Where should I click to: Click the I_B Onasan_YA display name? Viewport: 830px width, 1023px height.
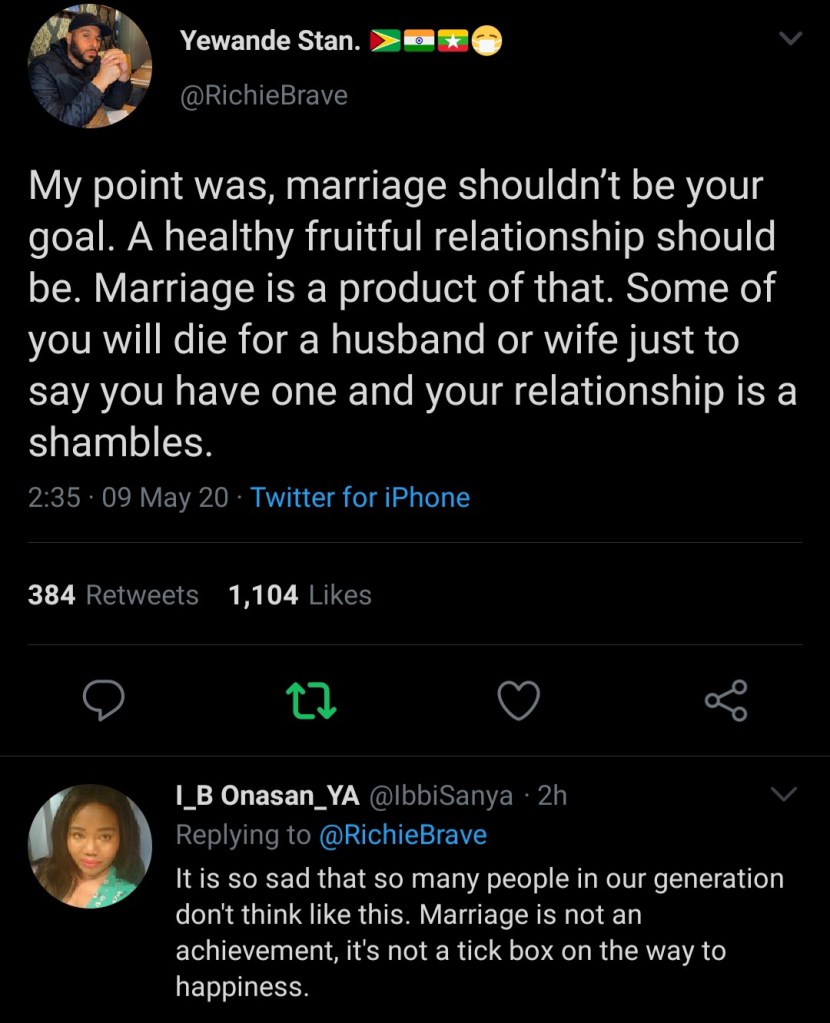[267, 795]
